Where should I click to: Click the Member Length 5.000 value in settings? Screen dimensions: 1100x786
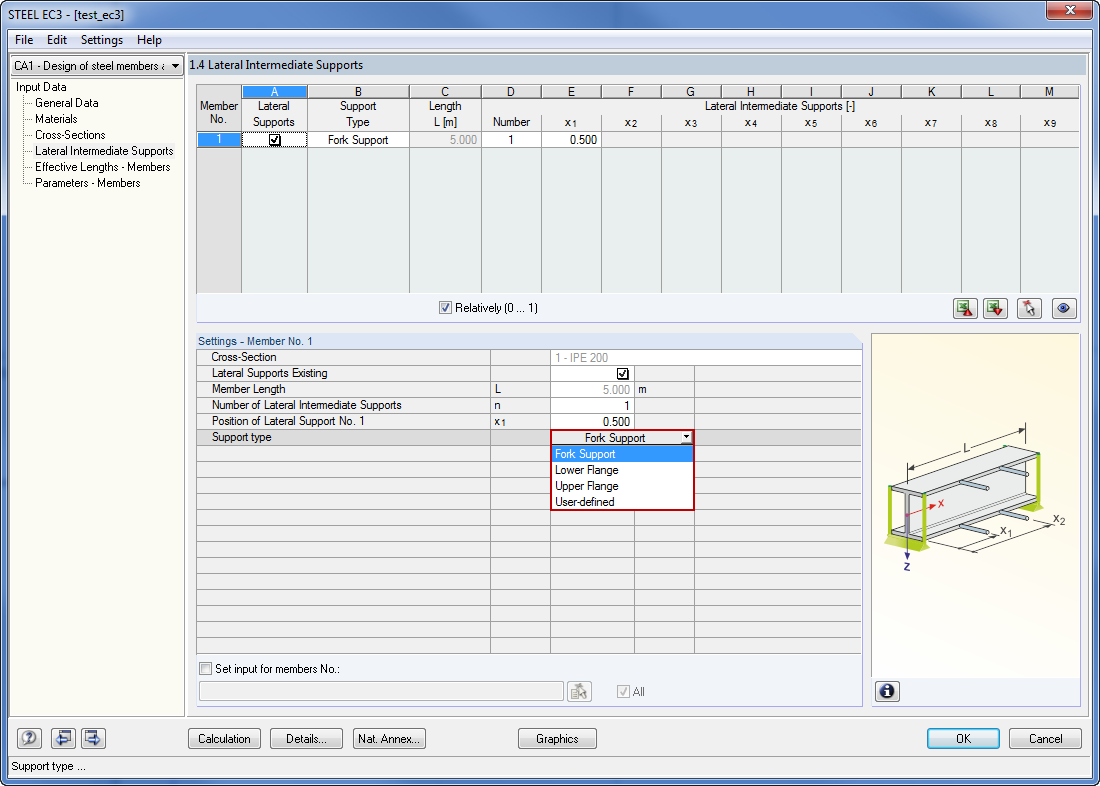[592, 389]
